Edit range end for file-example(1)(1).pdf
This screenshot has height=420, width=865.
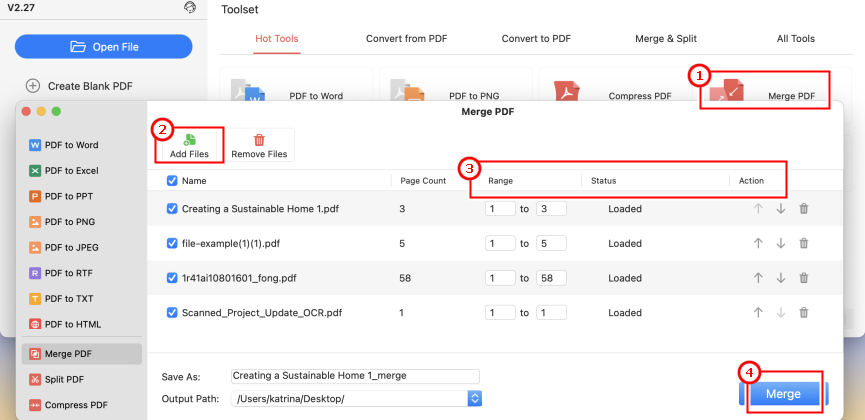point(551,243)
